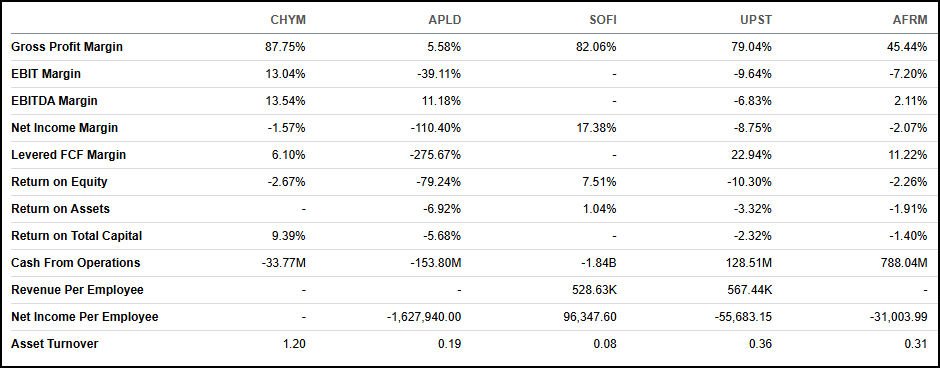This screenshot has height=368, width=940.
Task: Select the EBIT Margin row label
Action: (x=46, y=74)
